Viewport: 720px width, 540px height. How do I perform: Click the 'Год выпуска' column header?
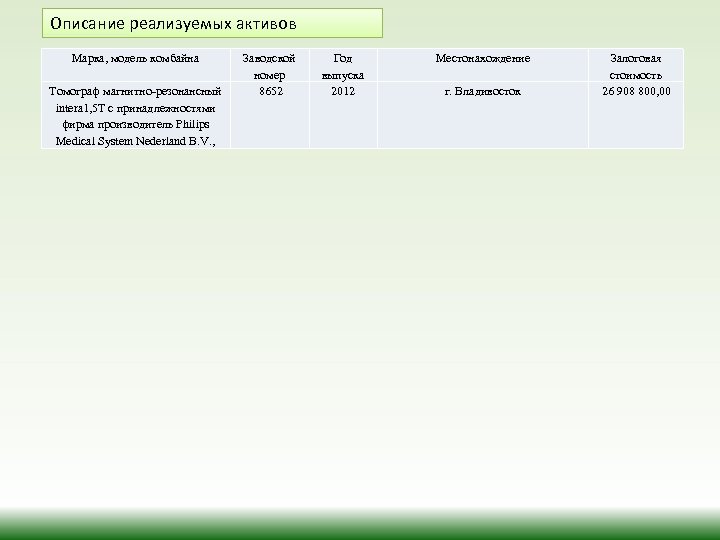point(343,67)
